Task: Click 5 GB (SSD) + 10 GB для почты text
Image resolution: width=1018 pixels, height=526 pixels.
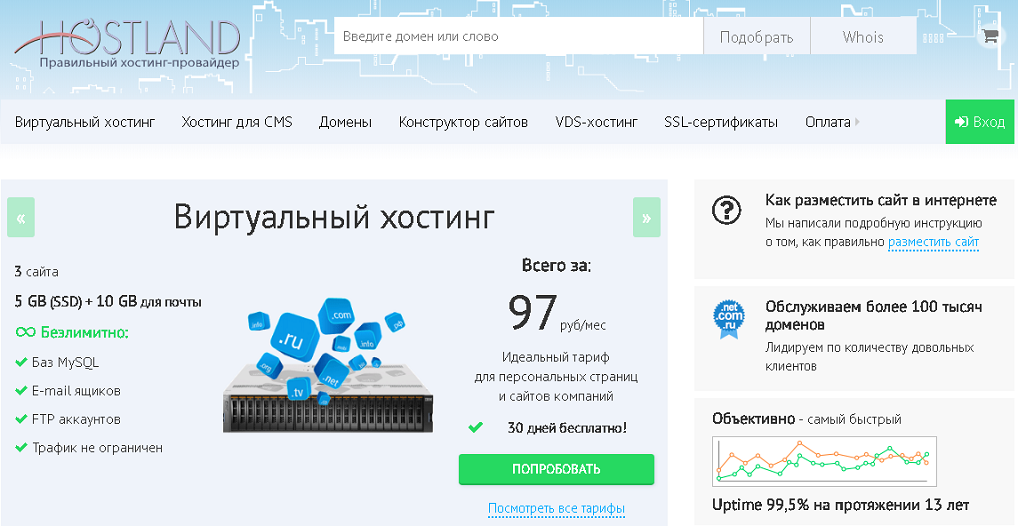Action: pos(108,302)
